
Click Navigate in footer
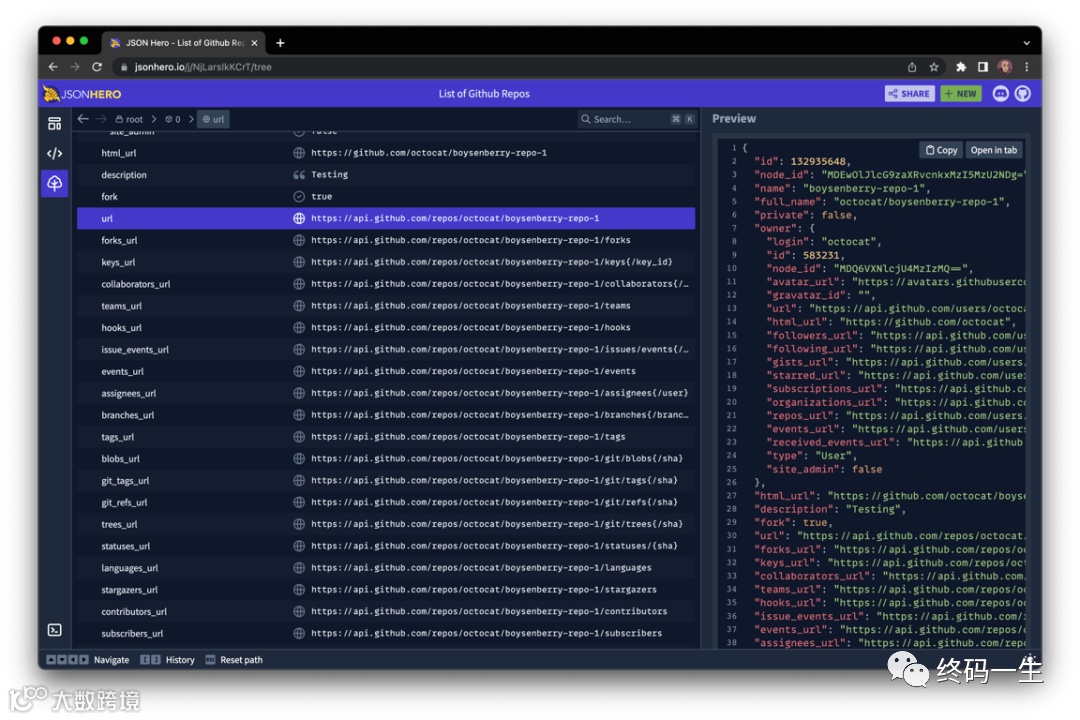coord(87,660)
